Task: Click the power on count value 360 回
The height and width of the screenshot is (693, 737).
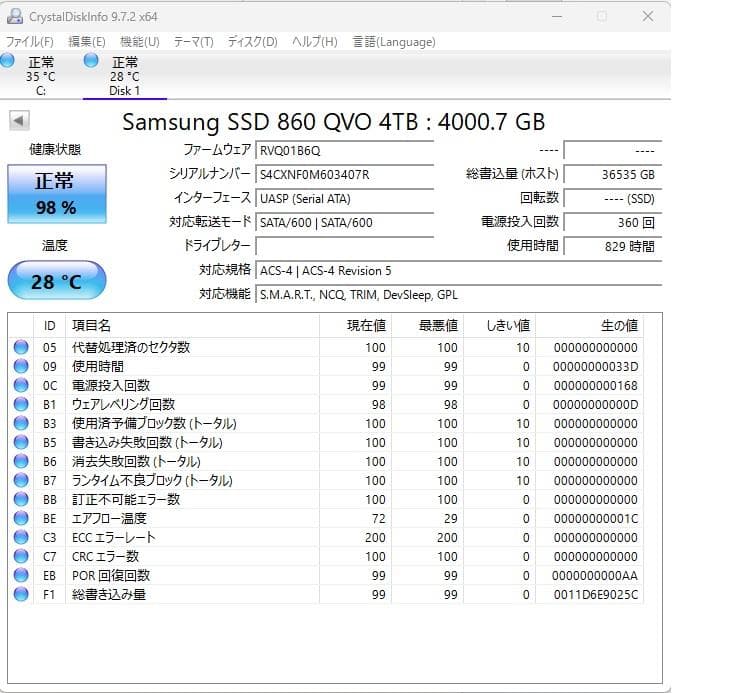Action: (613, 222)
